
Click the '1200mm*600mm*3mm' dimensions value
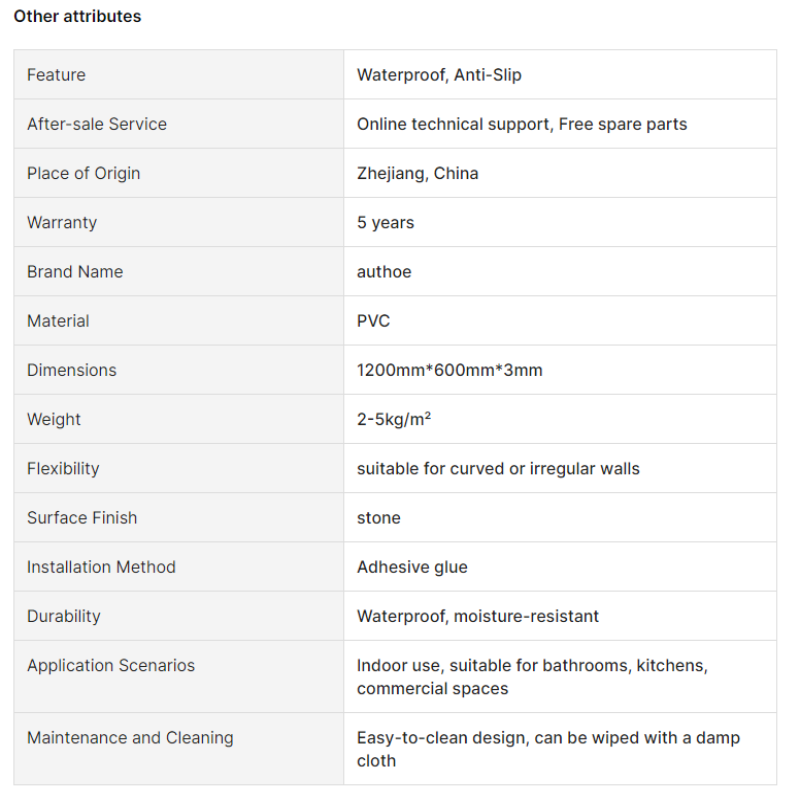pyautogui.click(x=449, y=370)
